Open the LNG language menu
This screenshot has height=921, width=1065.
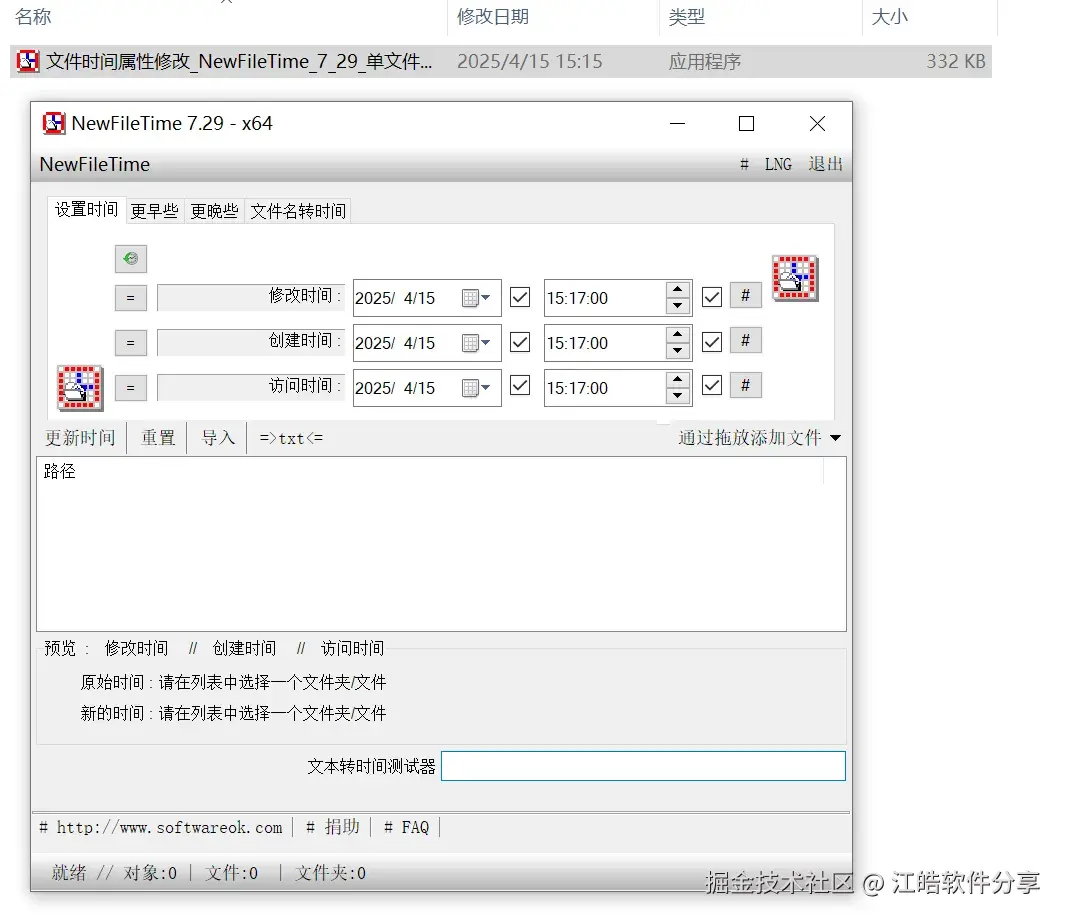pyautogui.click(x=778, y=164)
